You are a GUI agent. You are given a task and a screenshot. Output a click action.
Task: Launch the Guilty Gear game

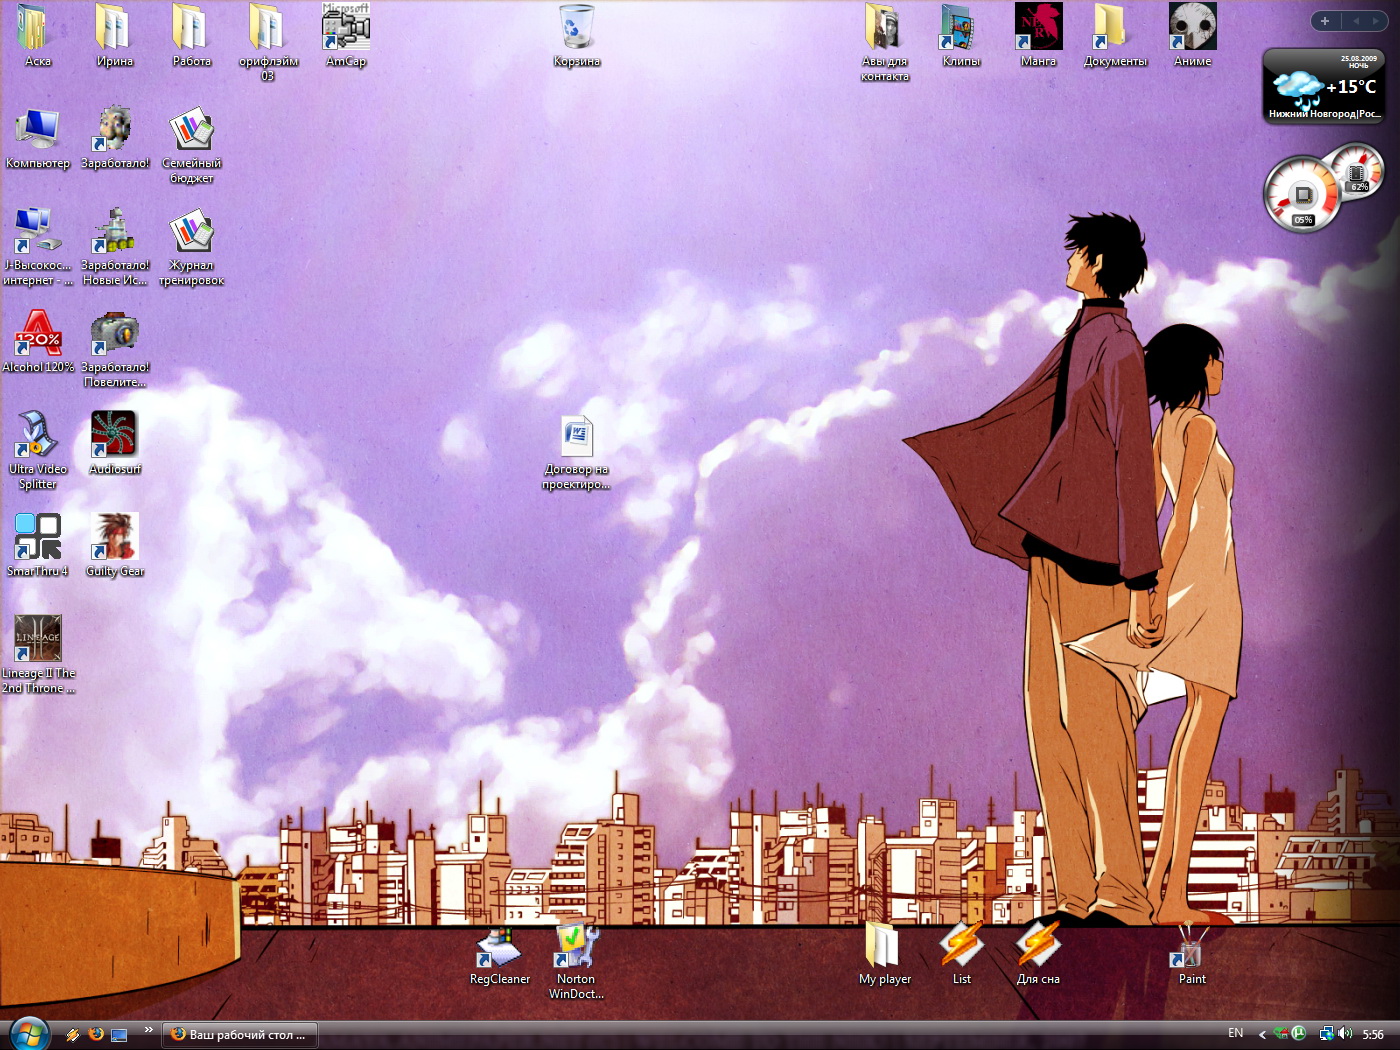(x=114, y=545)
